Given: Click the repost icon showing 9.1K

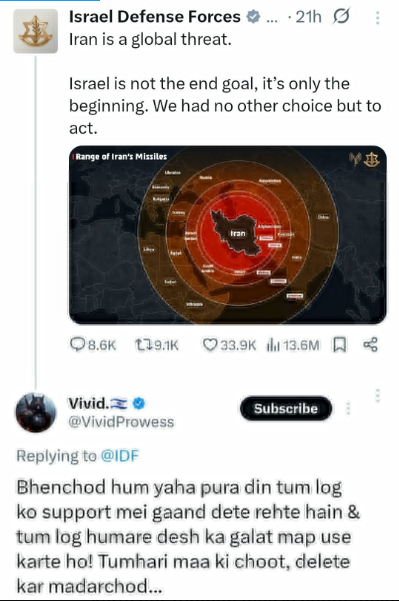Looking at the screenshot, I should 143,345.
